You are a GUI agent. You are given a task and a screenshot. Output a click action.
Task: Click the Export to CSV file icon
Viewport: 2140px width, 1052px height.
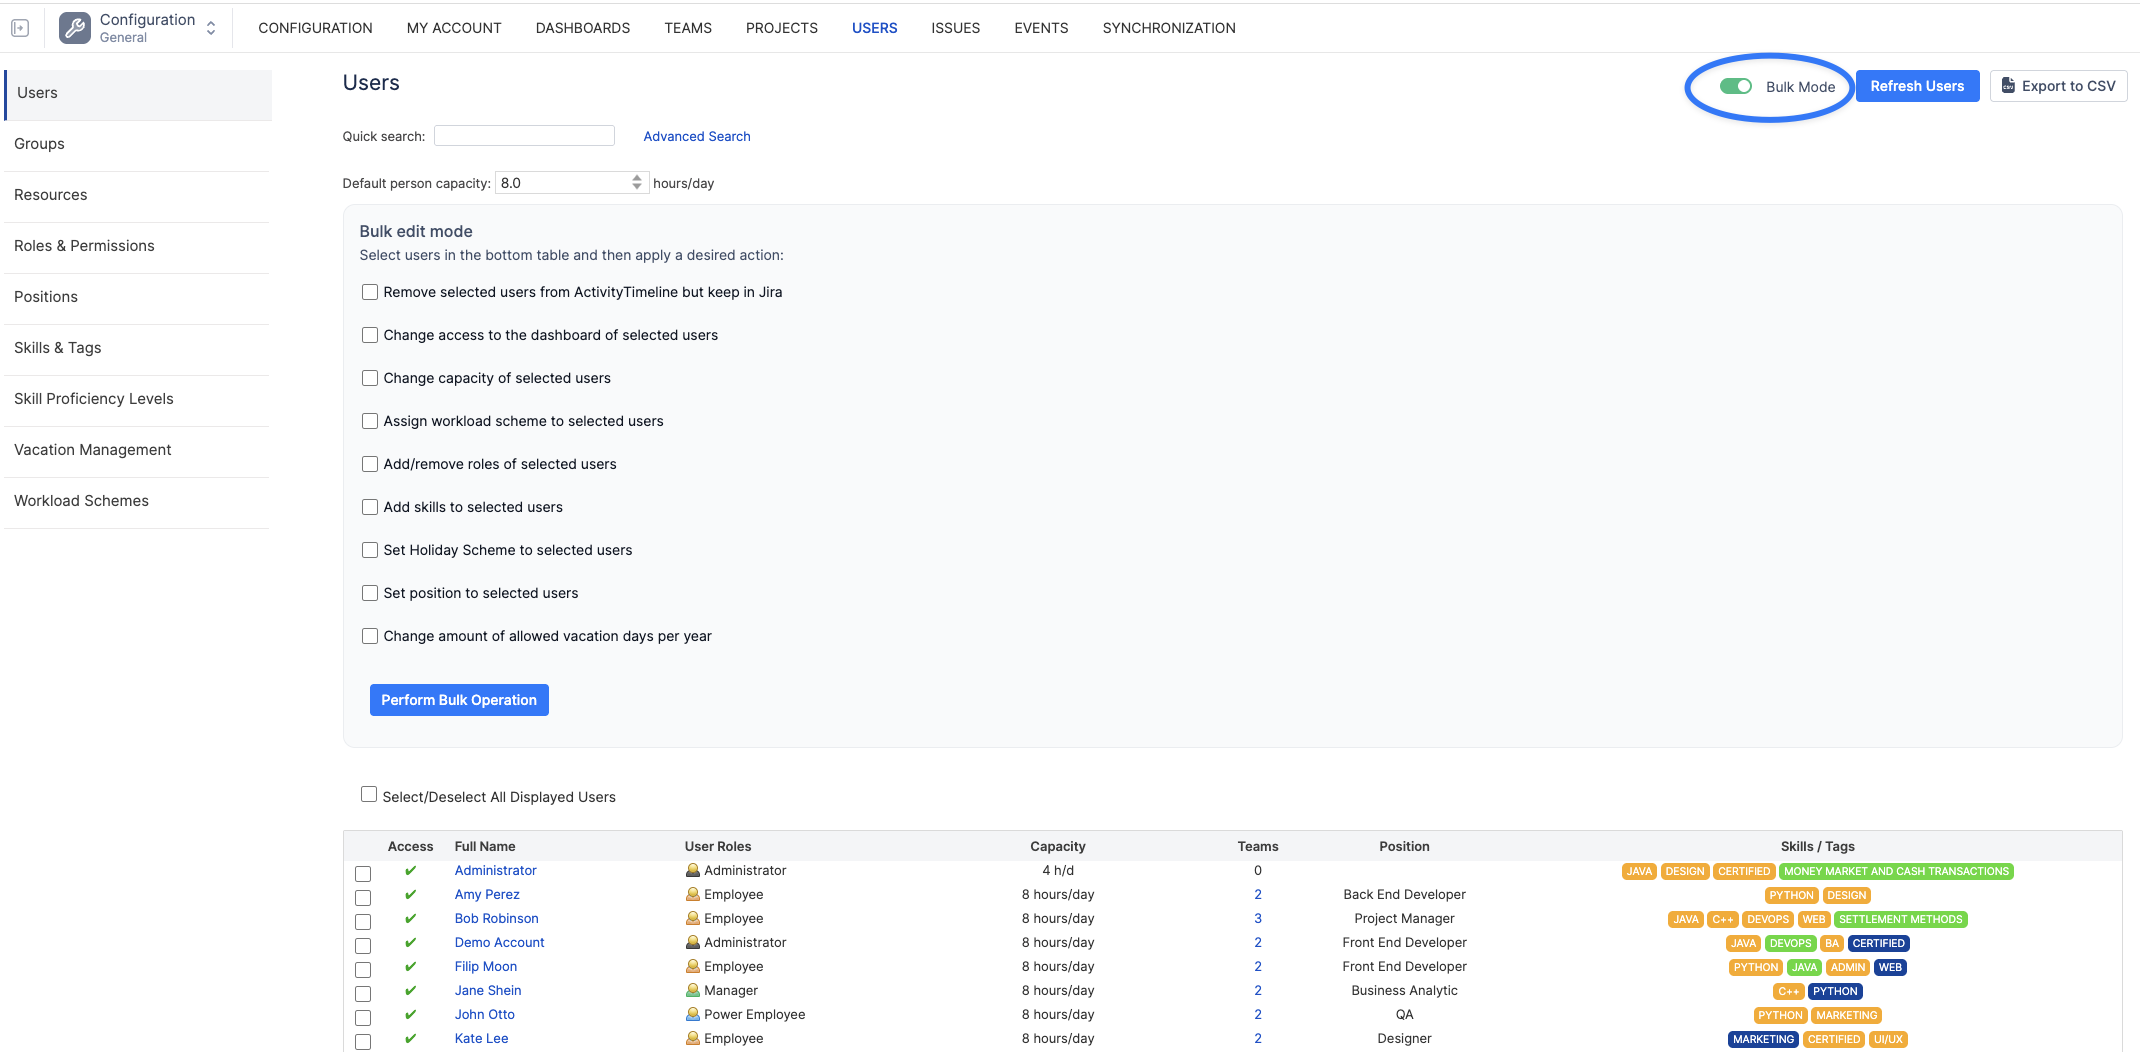tap(2008, 86)
